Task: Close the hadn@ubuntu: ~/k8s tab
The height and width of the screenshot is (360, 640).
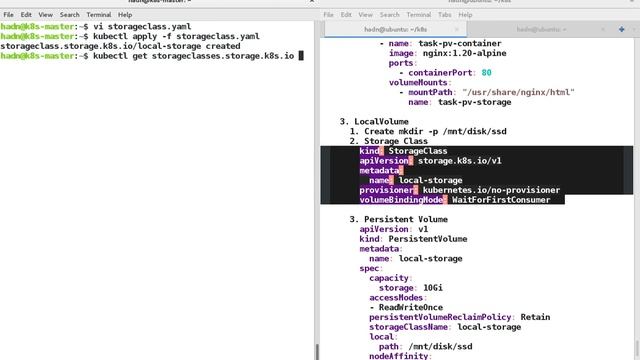Action: (x=457, y=29)
